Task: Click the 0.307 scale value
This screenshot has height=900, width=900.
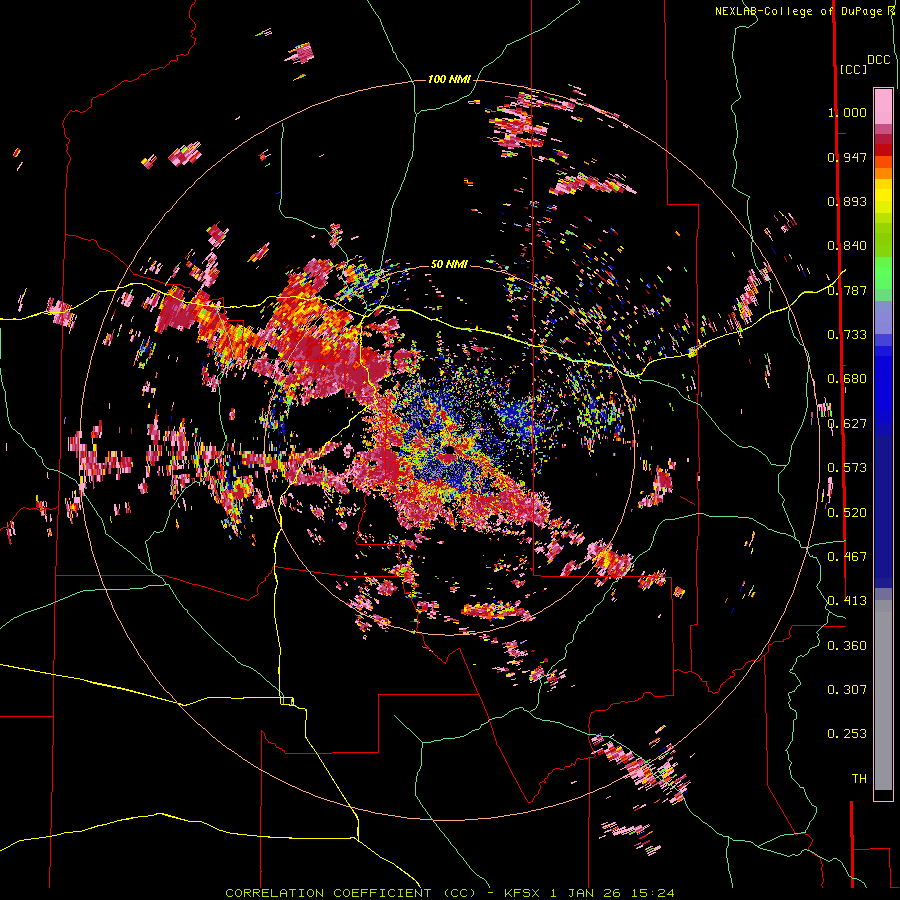Action: pyautogui.click(x=847, y=690)
